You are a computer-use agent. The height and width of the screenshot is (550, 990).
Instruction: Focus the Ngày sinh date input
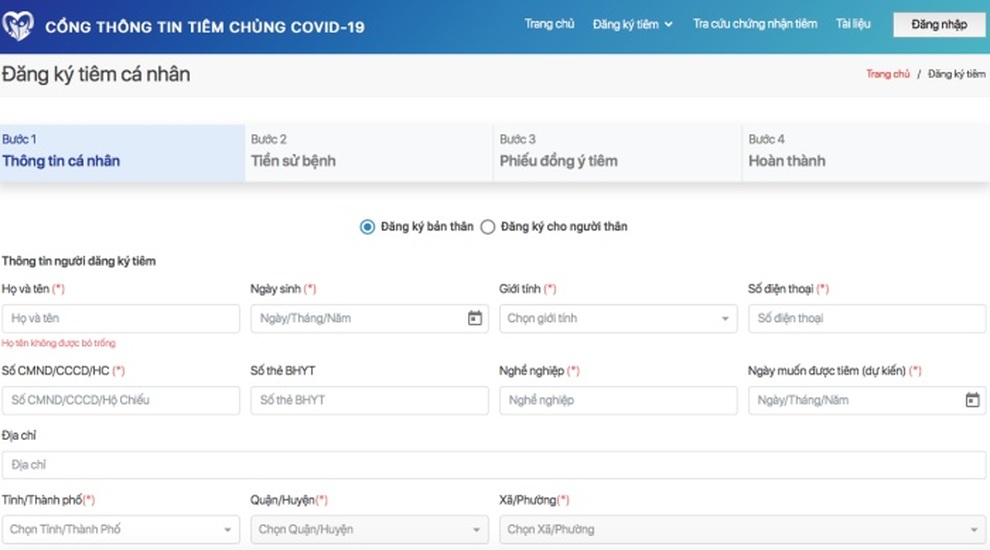369,318
